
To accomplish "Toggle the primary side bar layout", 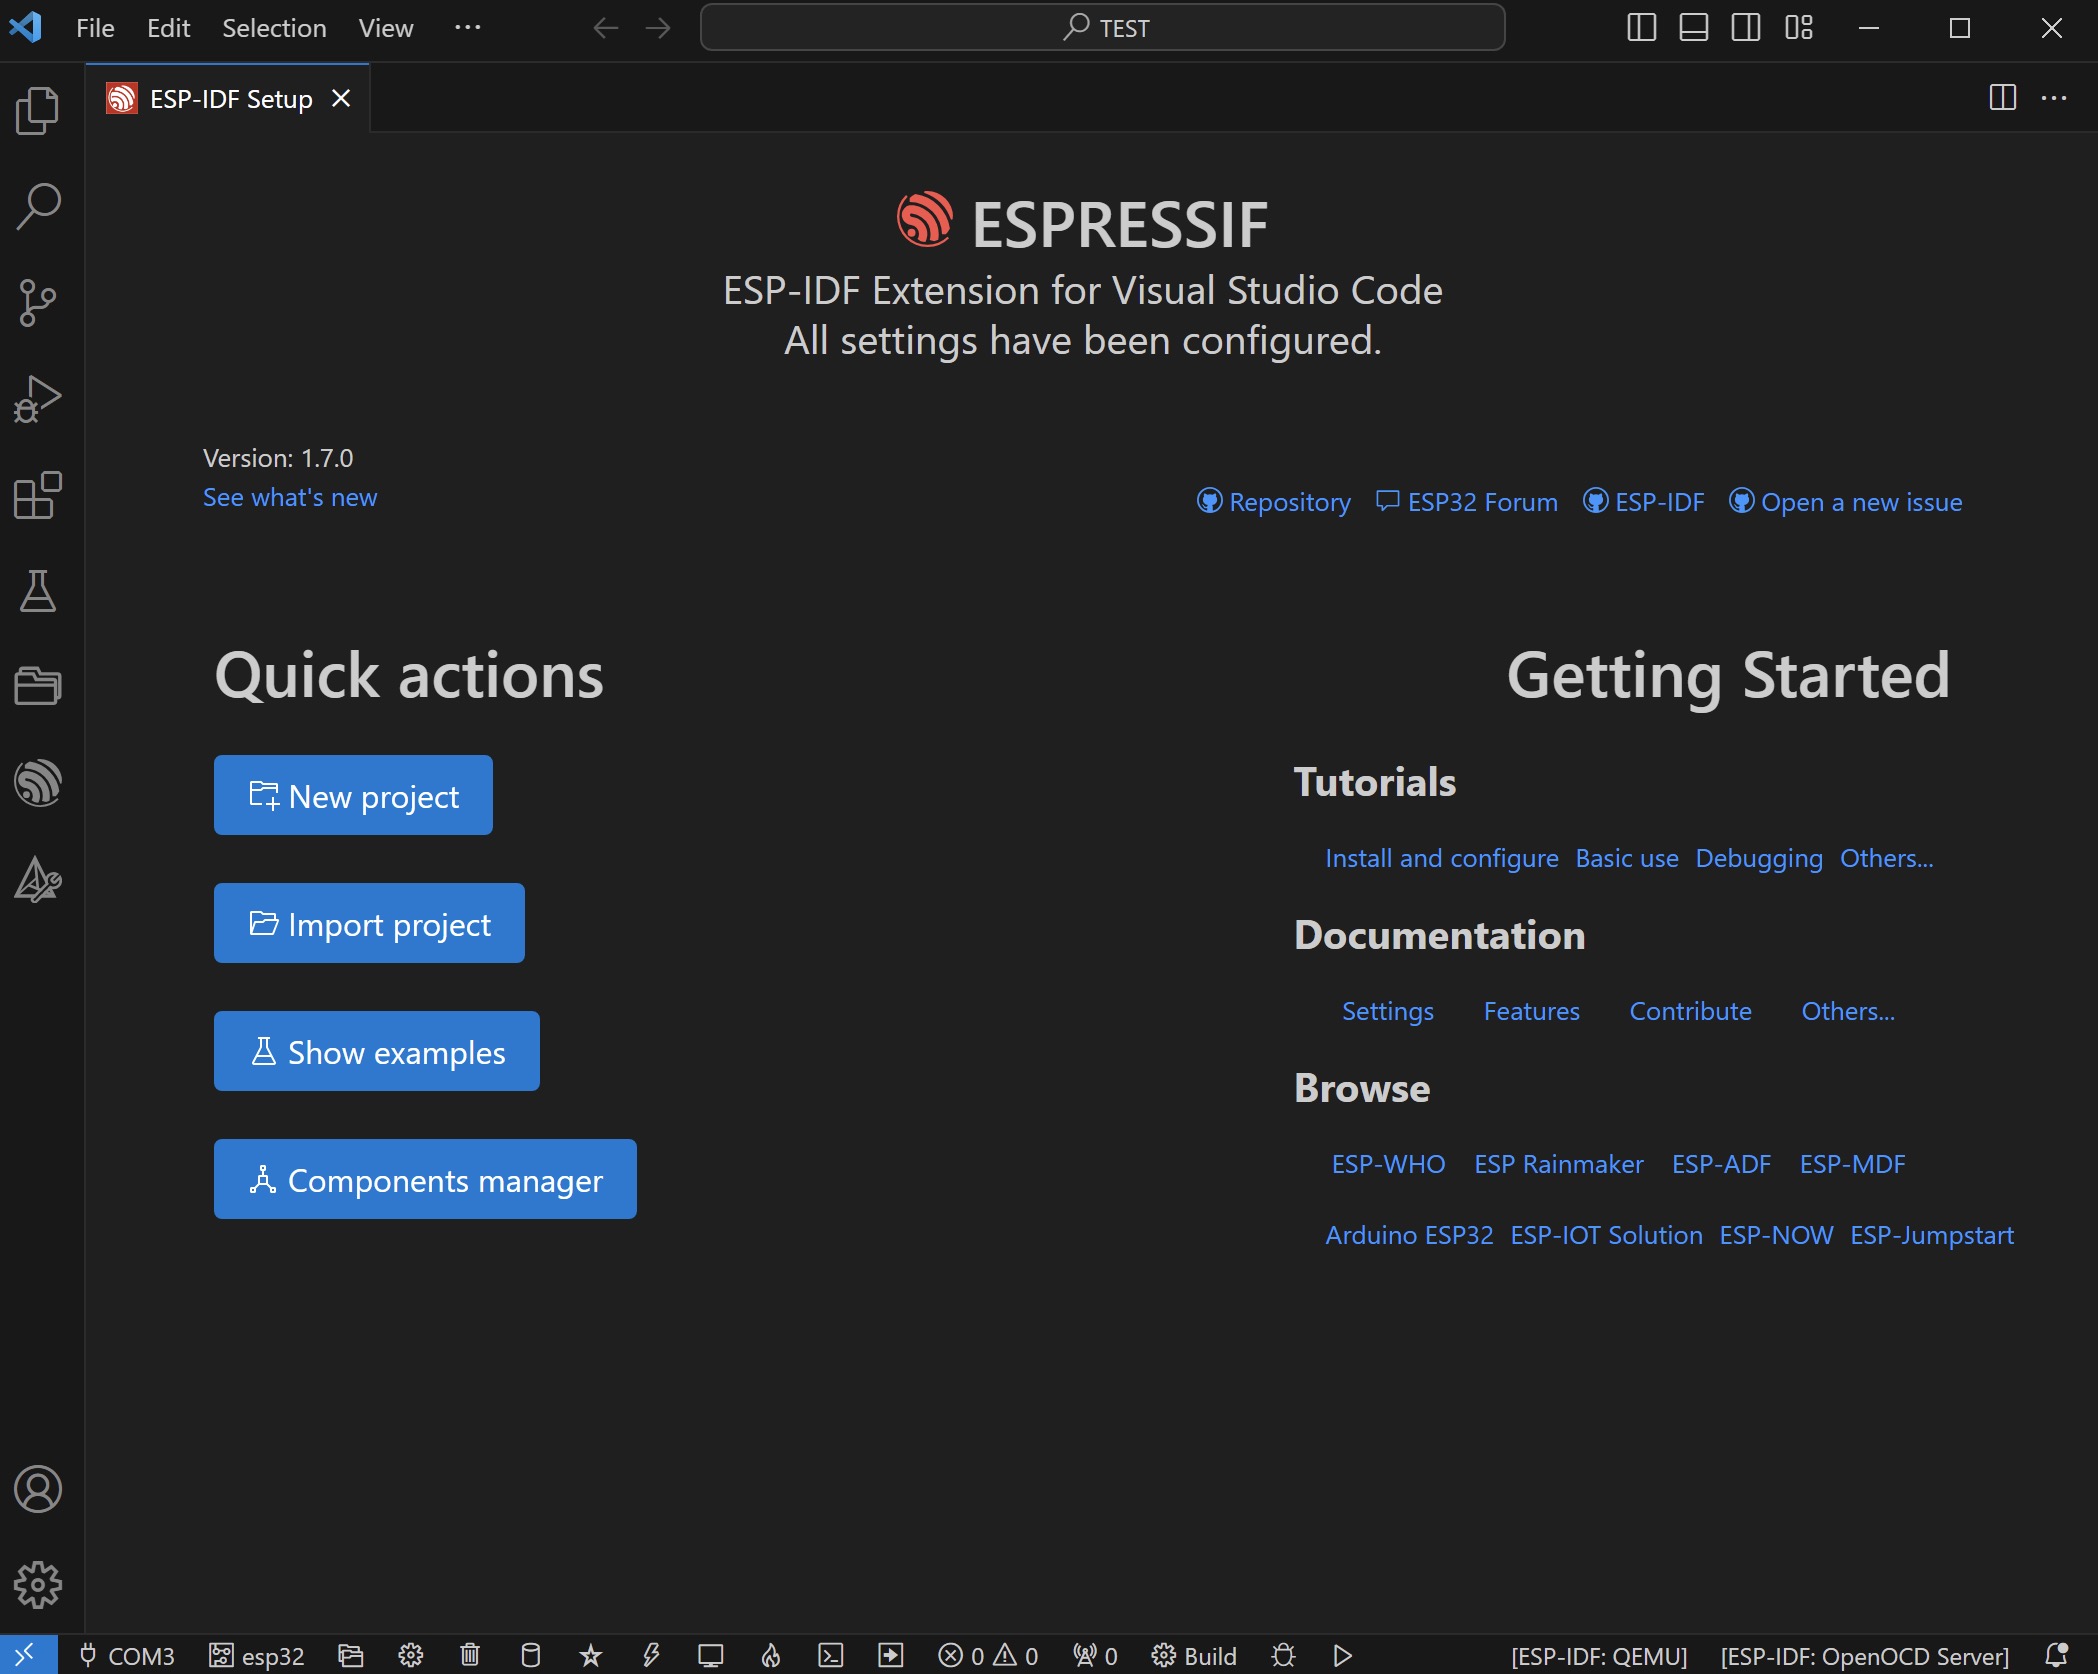I will (x=1641, y=28).
